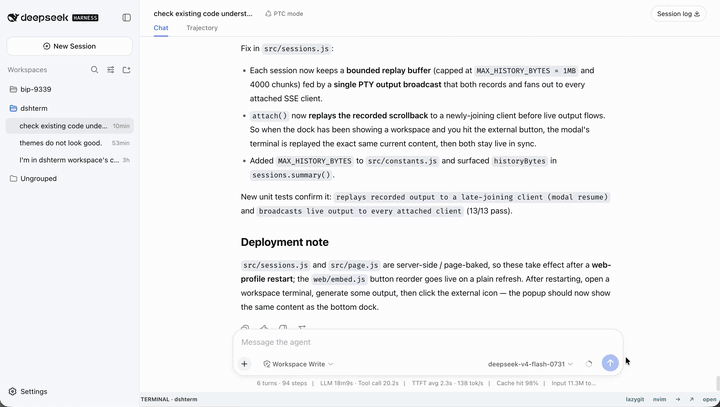Open session 'I'm in dshterm workspace's c...'

coord(69,160)
